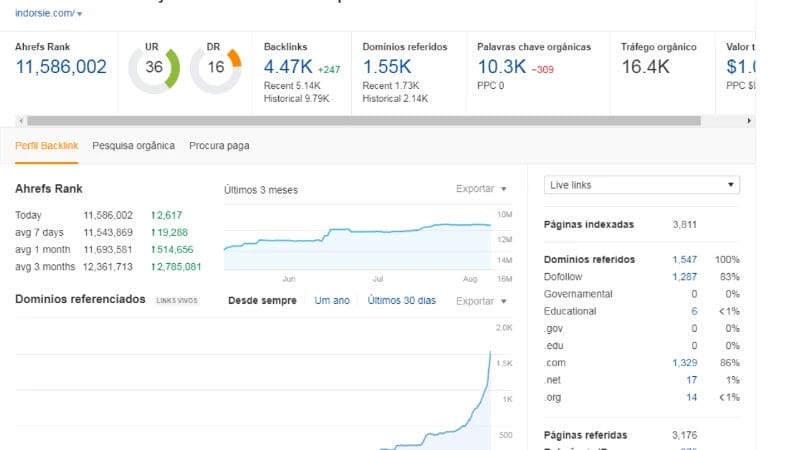Open Domínios referidos count 1,547
Screen dimensions: 800x450
[684, 260]
